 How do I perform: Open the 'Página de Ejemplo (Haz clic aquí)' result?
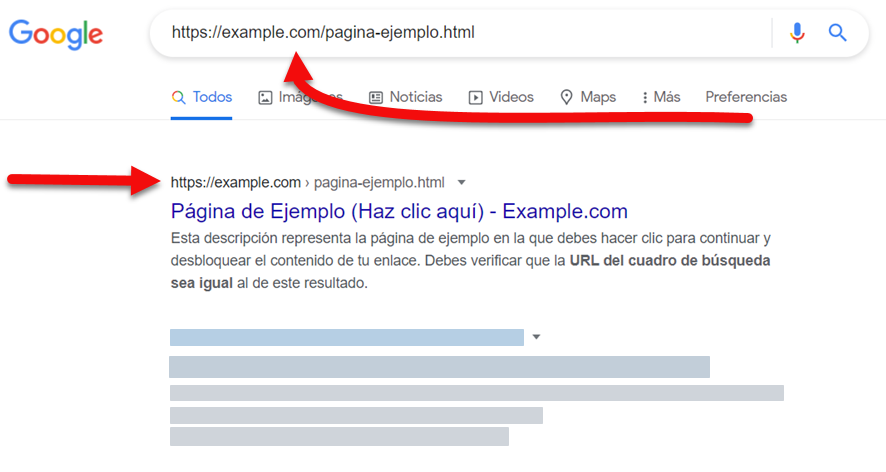(x=399, y=211)
